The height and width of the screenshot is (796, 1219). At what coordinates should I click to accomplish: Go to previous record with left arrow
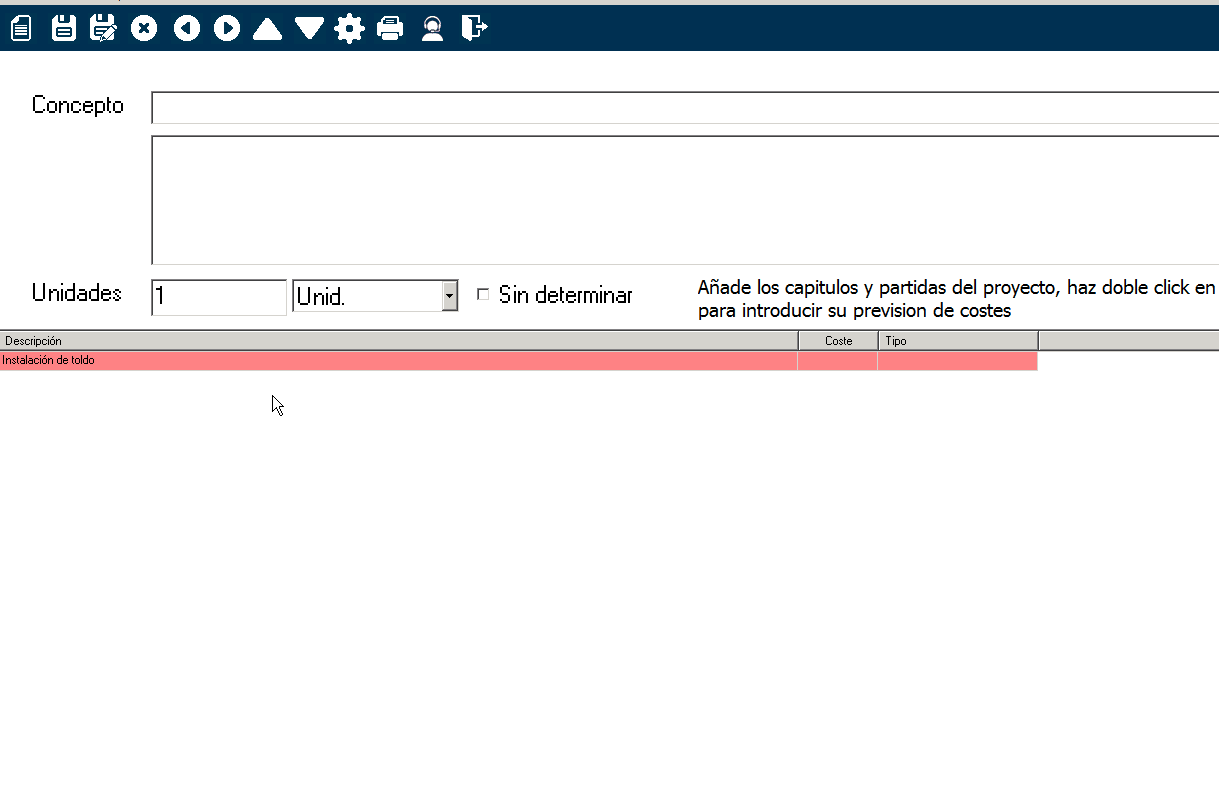coord(187,28)
